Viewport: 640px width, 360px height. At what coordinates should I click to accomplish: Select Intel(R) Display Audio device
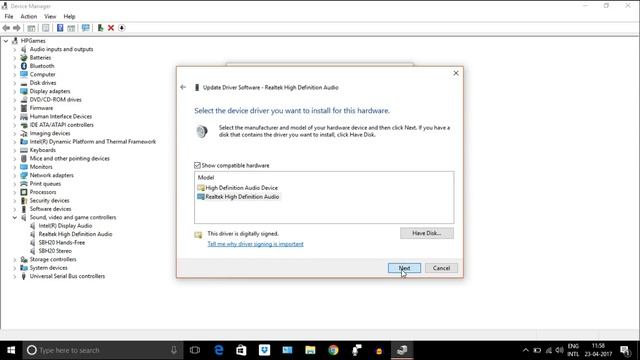click(x=65, y=226)
